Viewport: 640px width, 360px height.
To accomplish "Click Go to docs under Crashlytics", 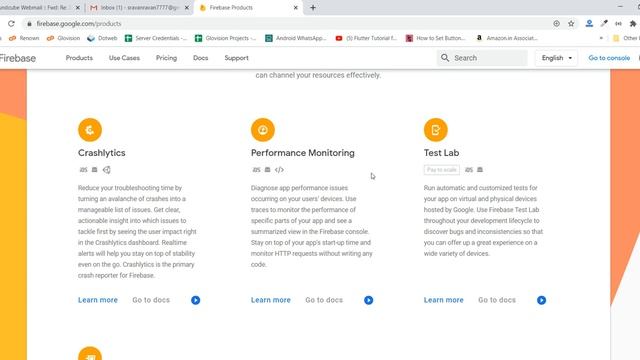I will point(151,300).
